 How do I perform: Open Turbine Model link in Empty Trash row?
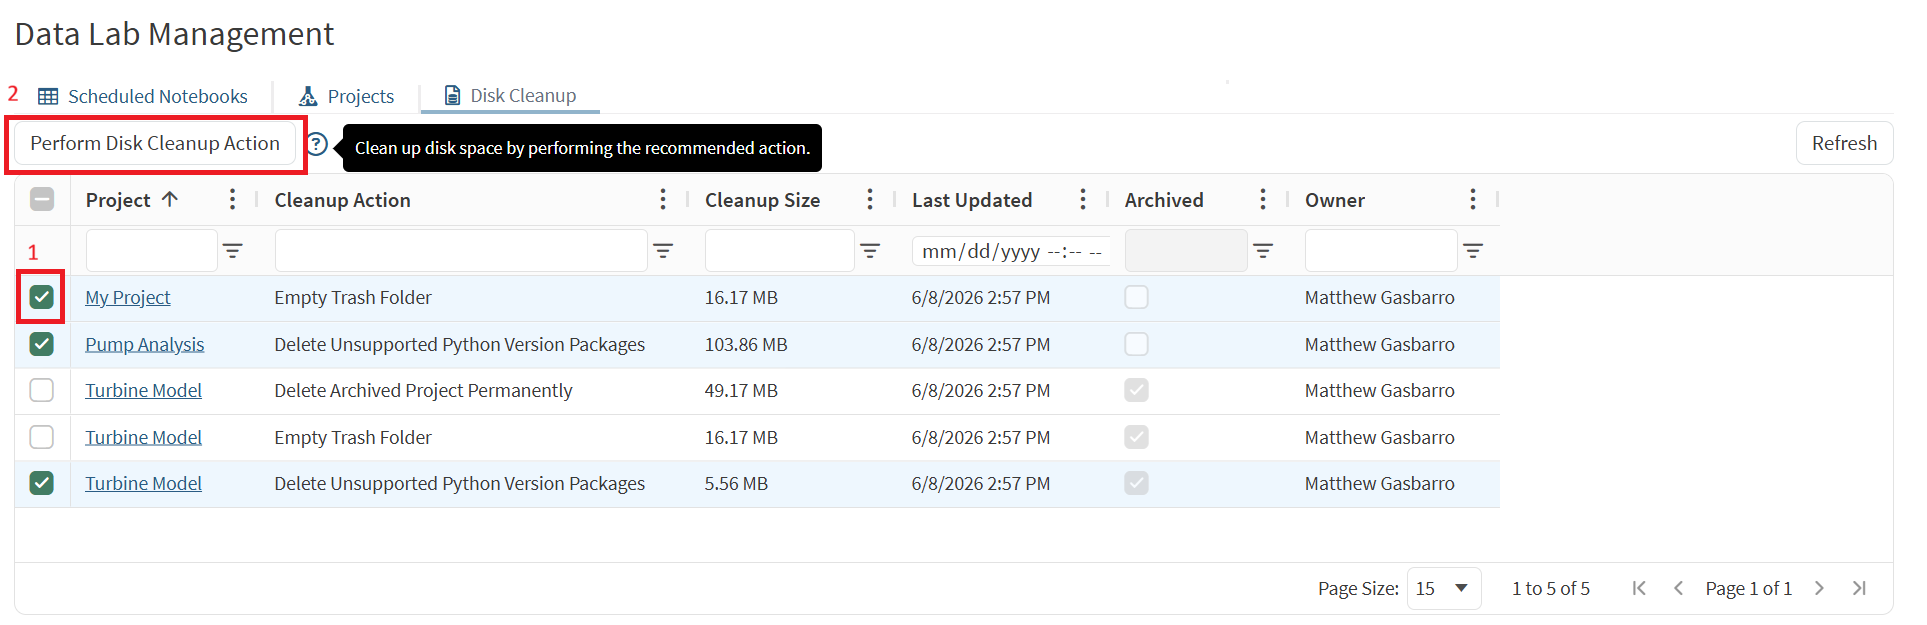point(144,437)
